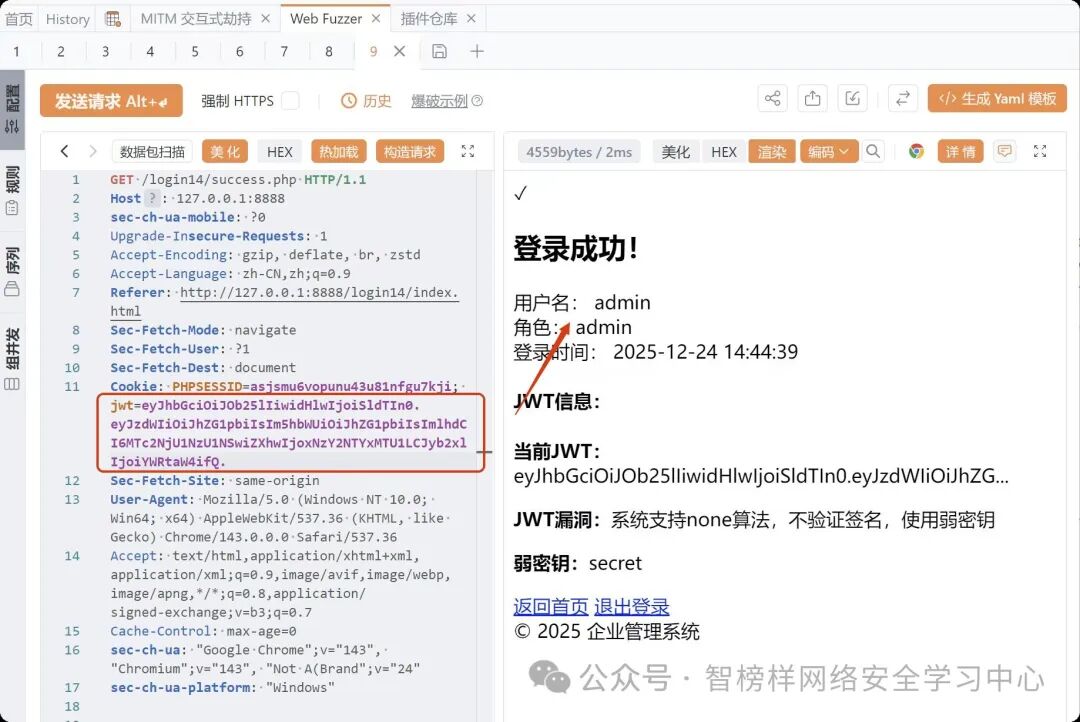Click HEX in the request panel

(280, 151)
